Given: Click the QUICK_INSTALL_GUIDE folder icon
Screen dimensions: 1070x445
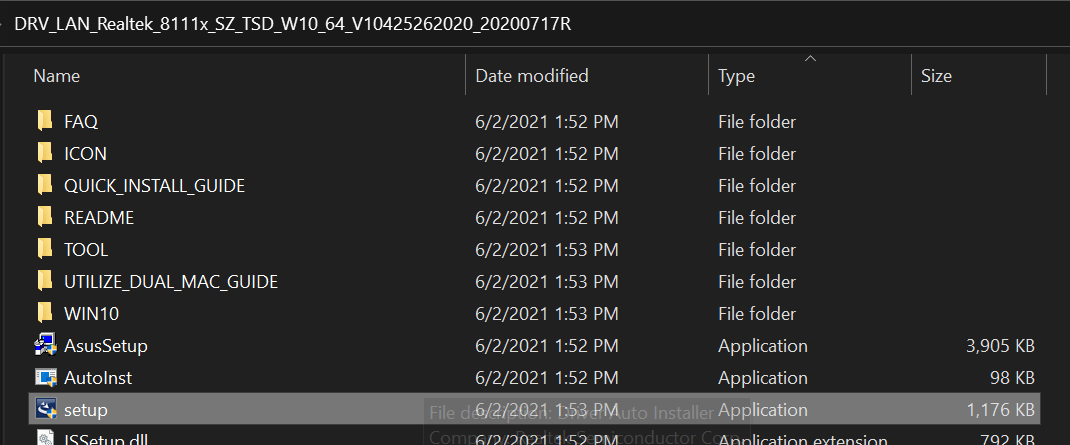Looking at the screenshot, I should pyautogui.click(x=45, y=185).
